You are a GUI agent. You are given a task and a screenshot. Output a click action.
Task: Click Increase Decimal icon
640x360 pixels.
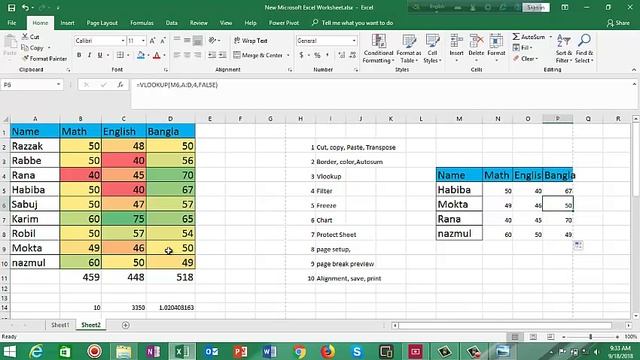[x=342, y=55]
